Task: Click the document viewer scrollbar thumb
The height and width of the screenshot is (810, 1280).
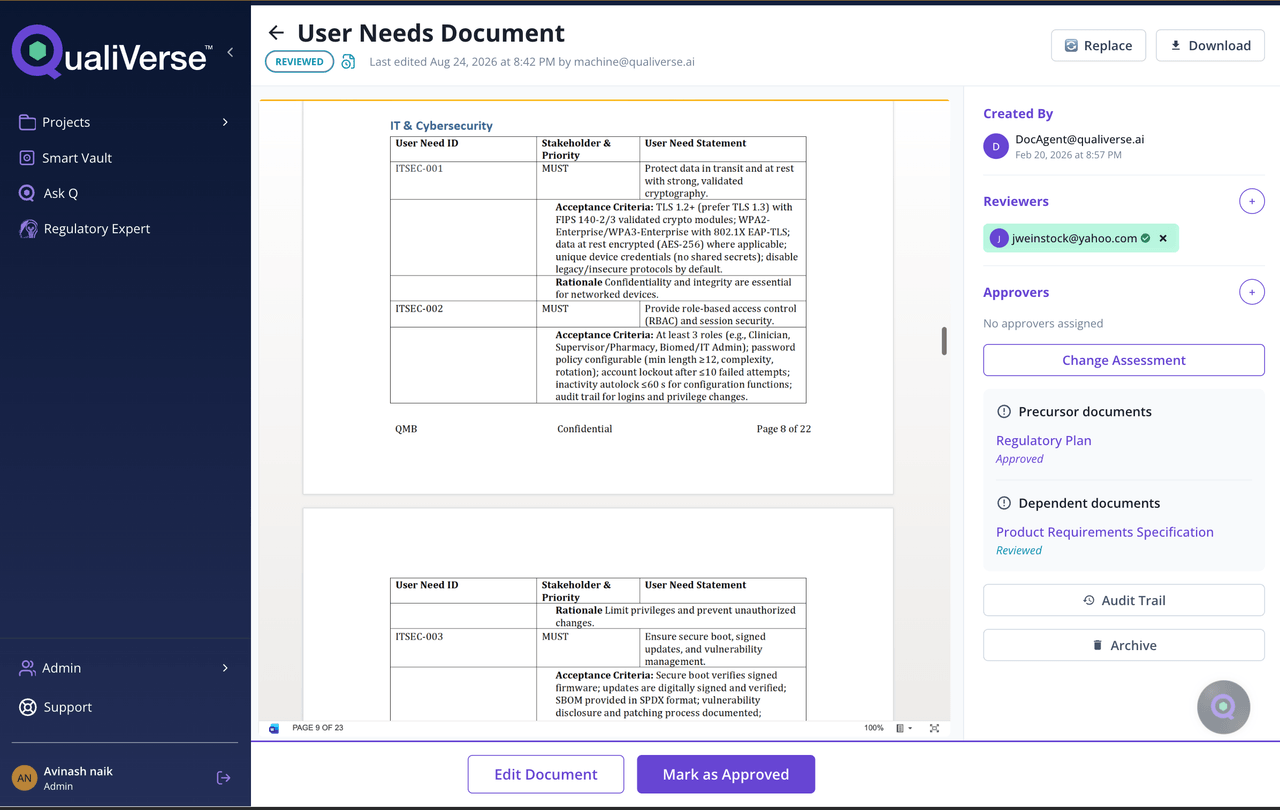Action: pos(944,341)
